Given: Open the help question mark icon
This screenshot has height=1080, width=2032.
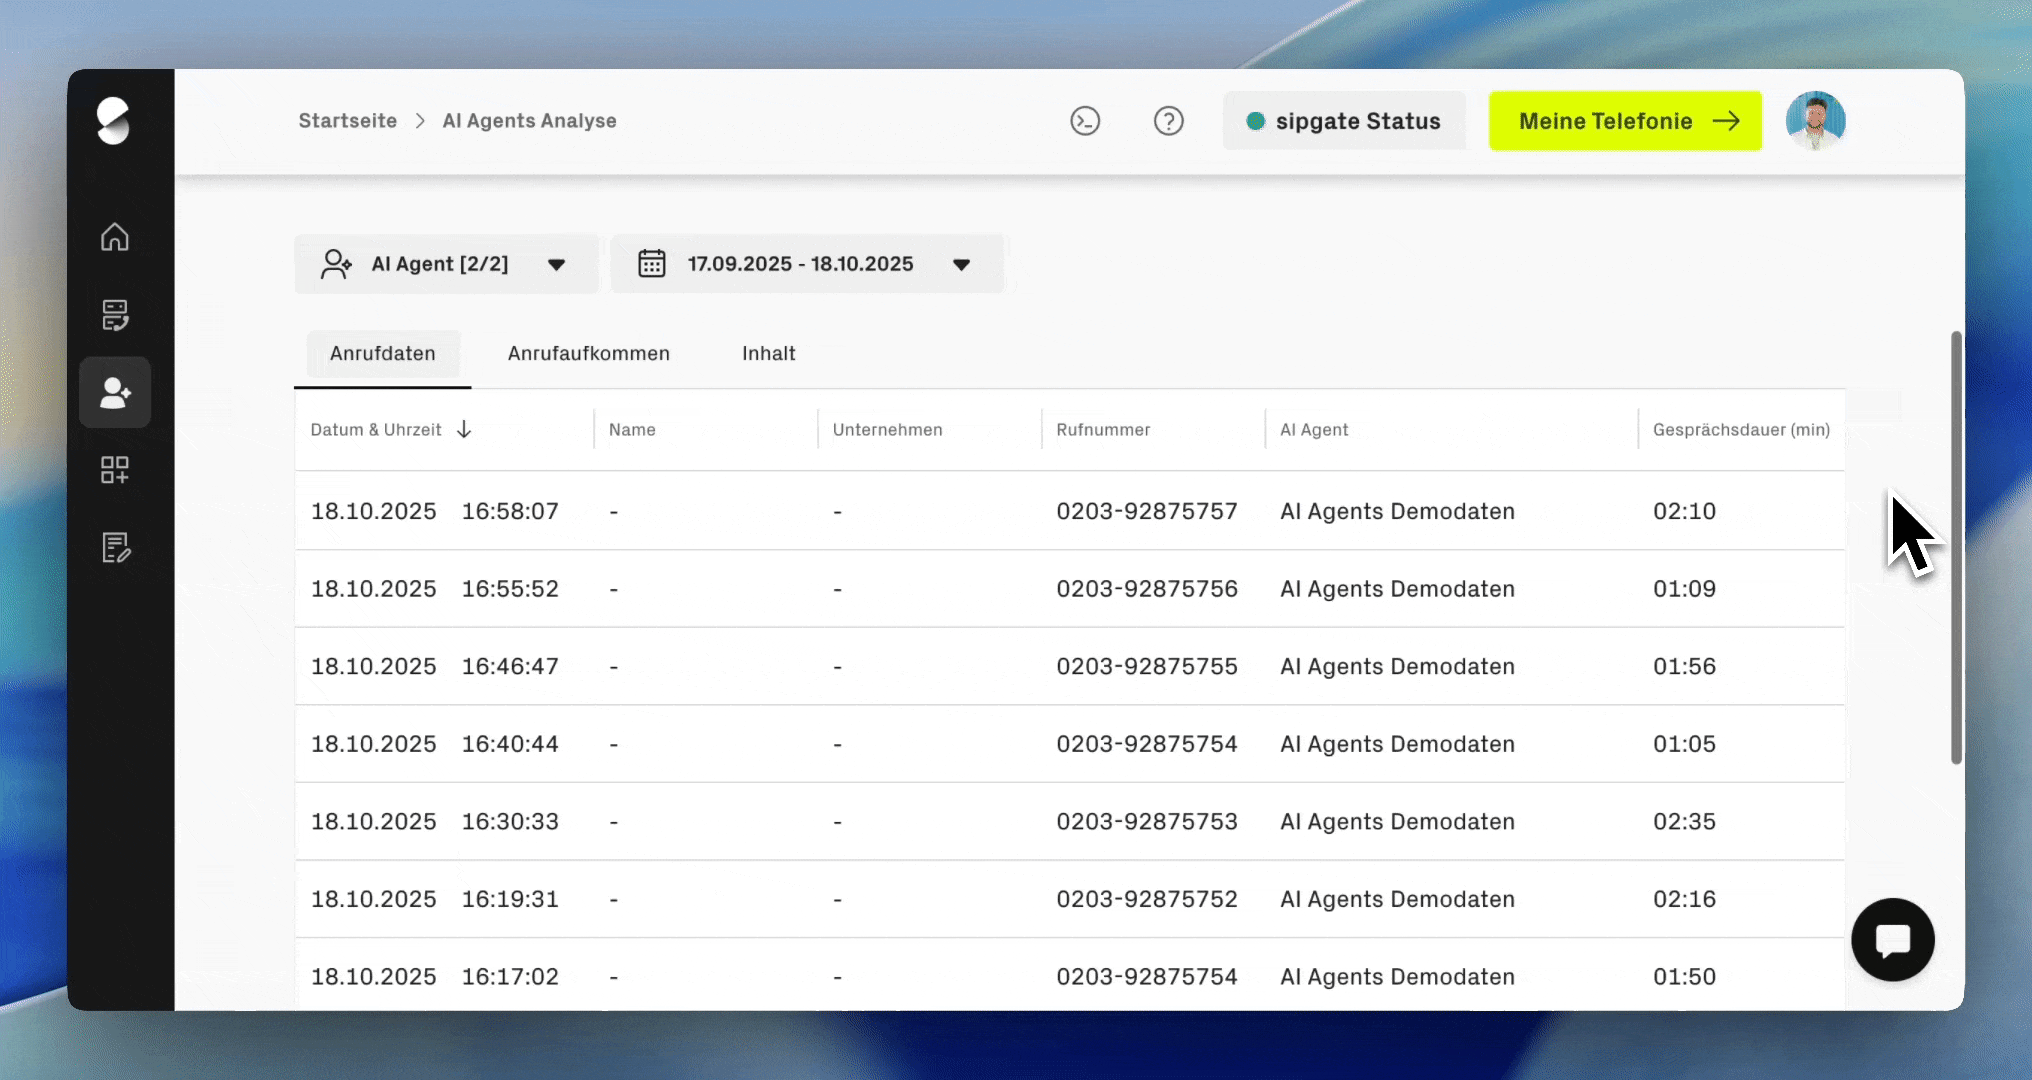Looking at the screenshot, I should point(1168,121).
